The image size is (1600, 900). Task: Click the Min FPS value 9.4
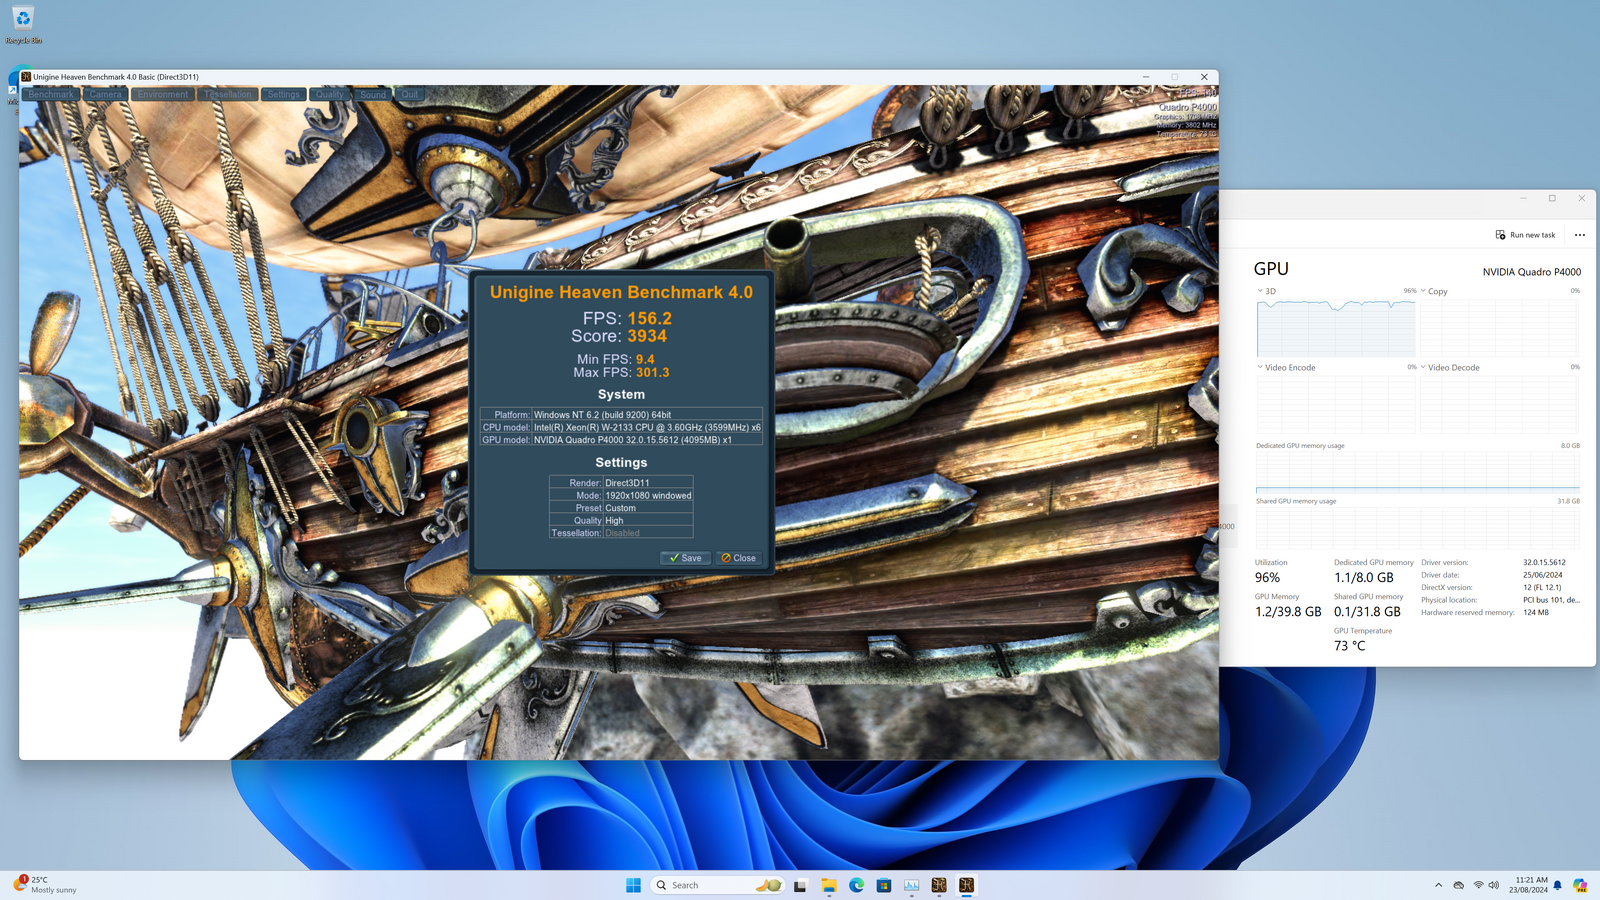[x=645, y=359]
